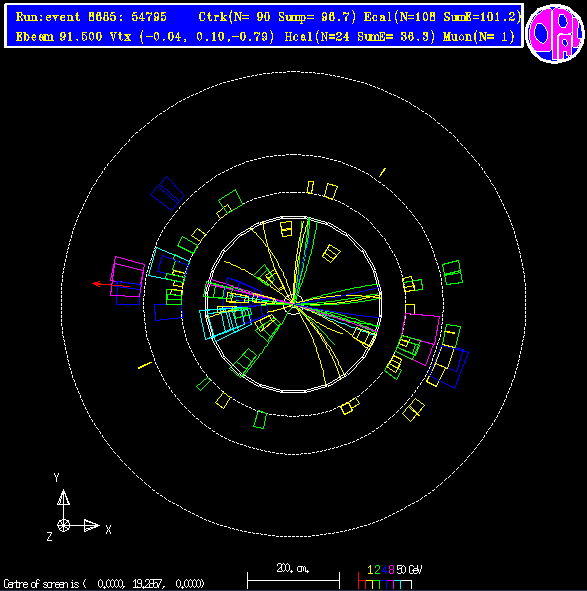The height and width of the screenshot is (591, 587).
Task: Click the Hcal SumE readout
Action: 360,37
